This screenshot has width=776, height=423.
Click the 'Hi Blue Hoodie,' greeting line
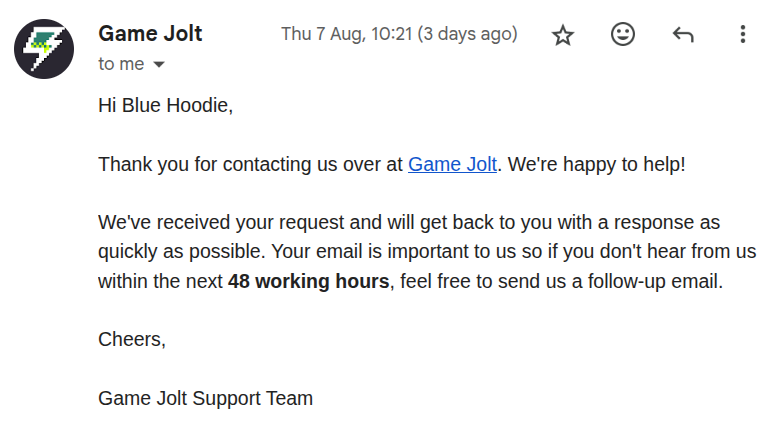point(165,105)
